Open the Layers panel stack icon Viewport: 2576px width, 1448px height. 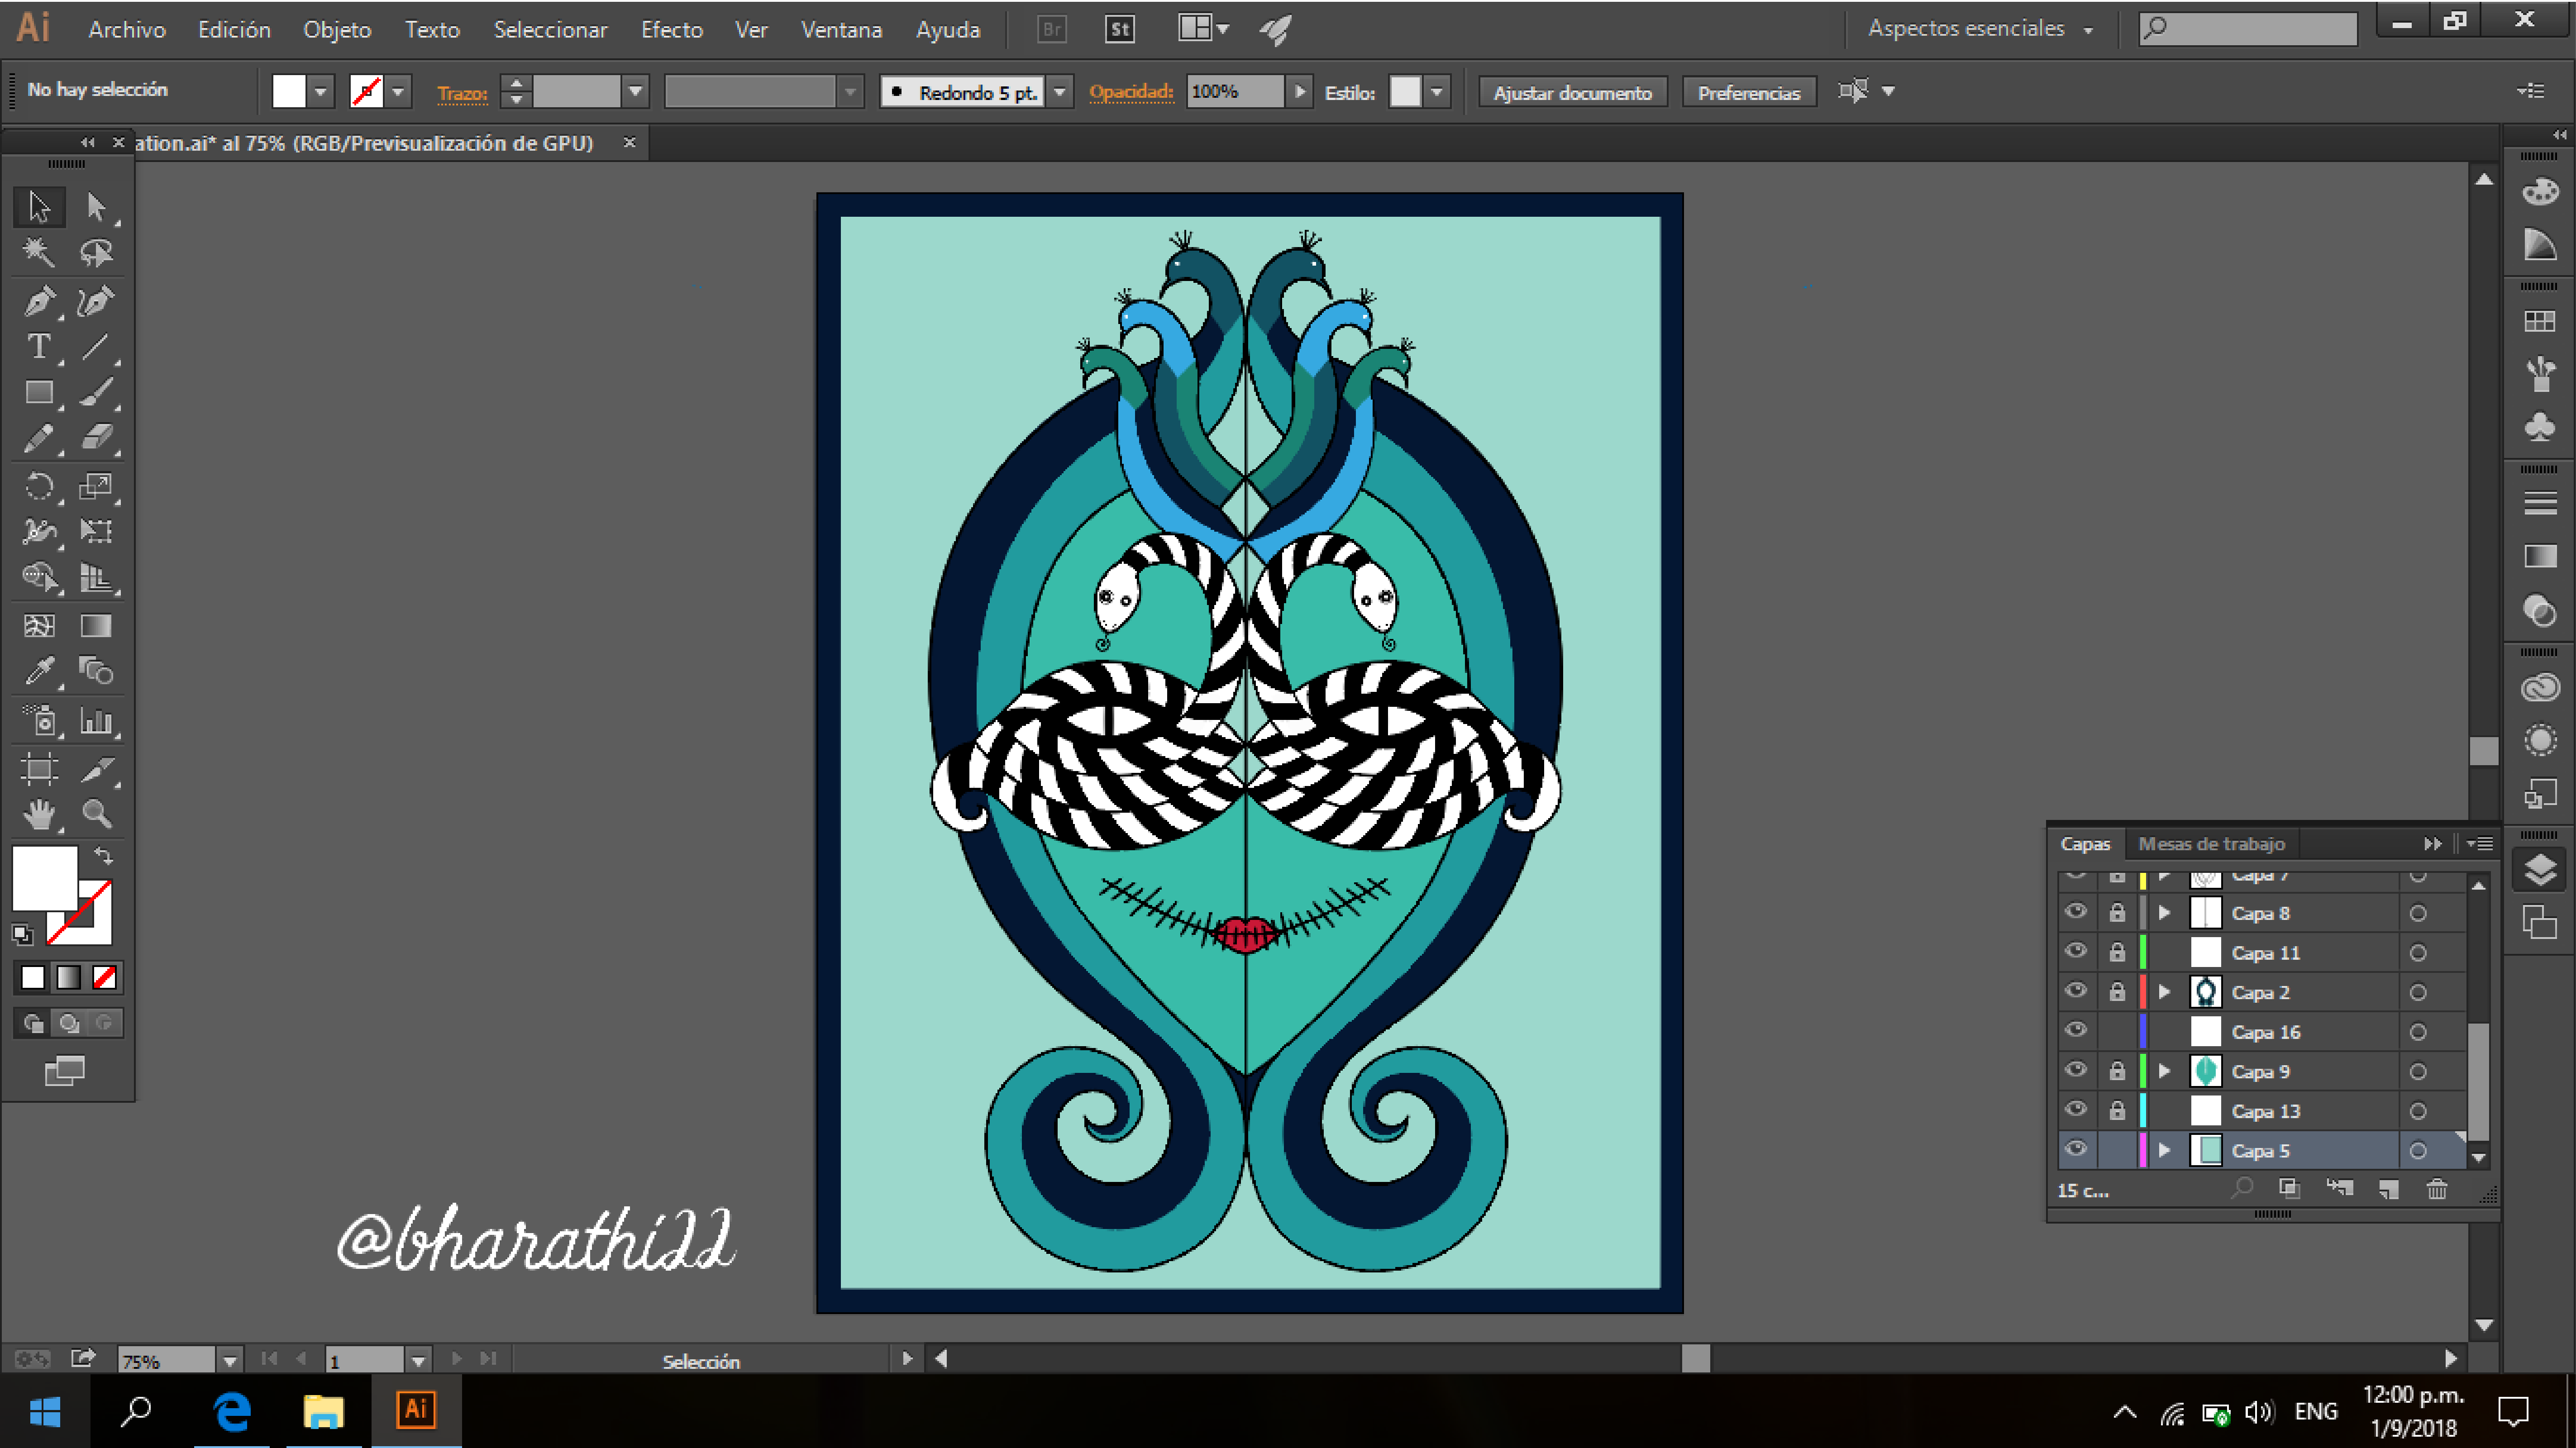[2540, 870]
